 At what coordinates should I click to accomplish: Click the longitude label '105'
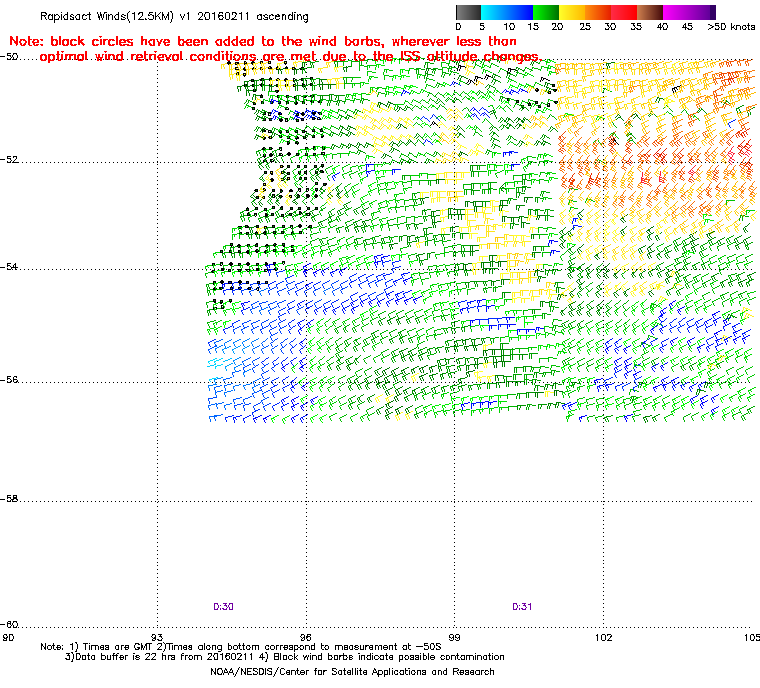pos(752,637)
